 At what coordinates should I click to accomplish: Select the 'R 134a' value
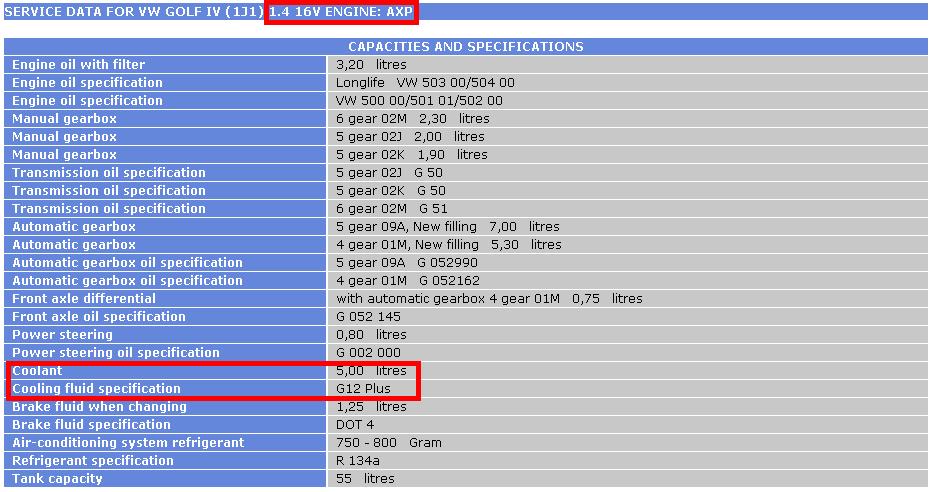358,460
